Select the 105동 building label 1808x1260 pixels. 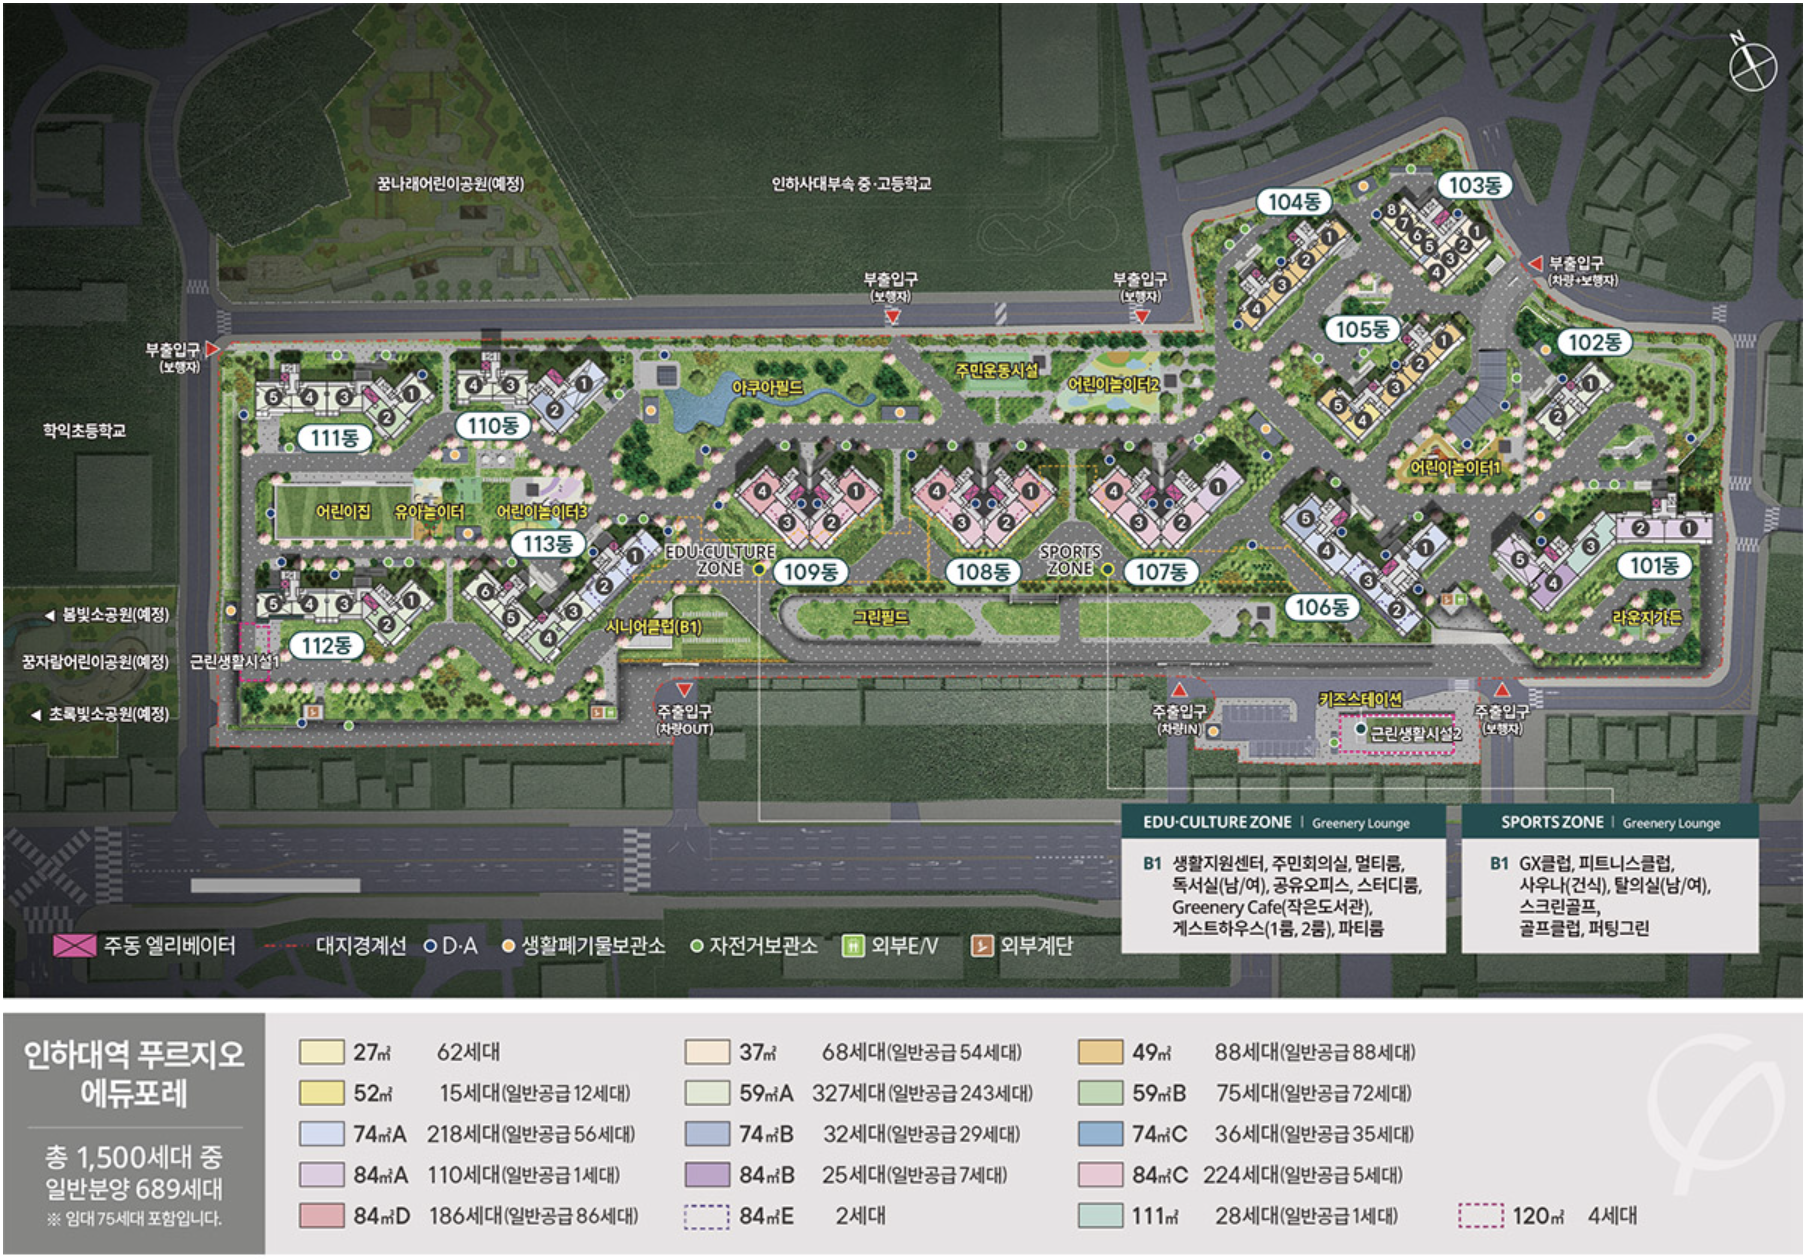[x=1362, y=329]
